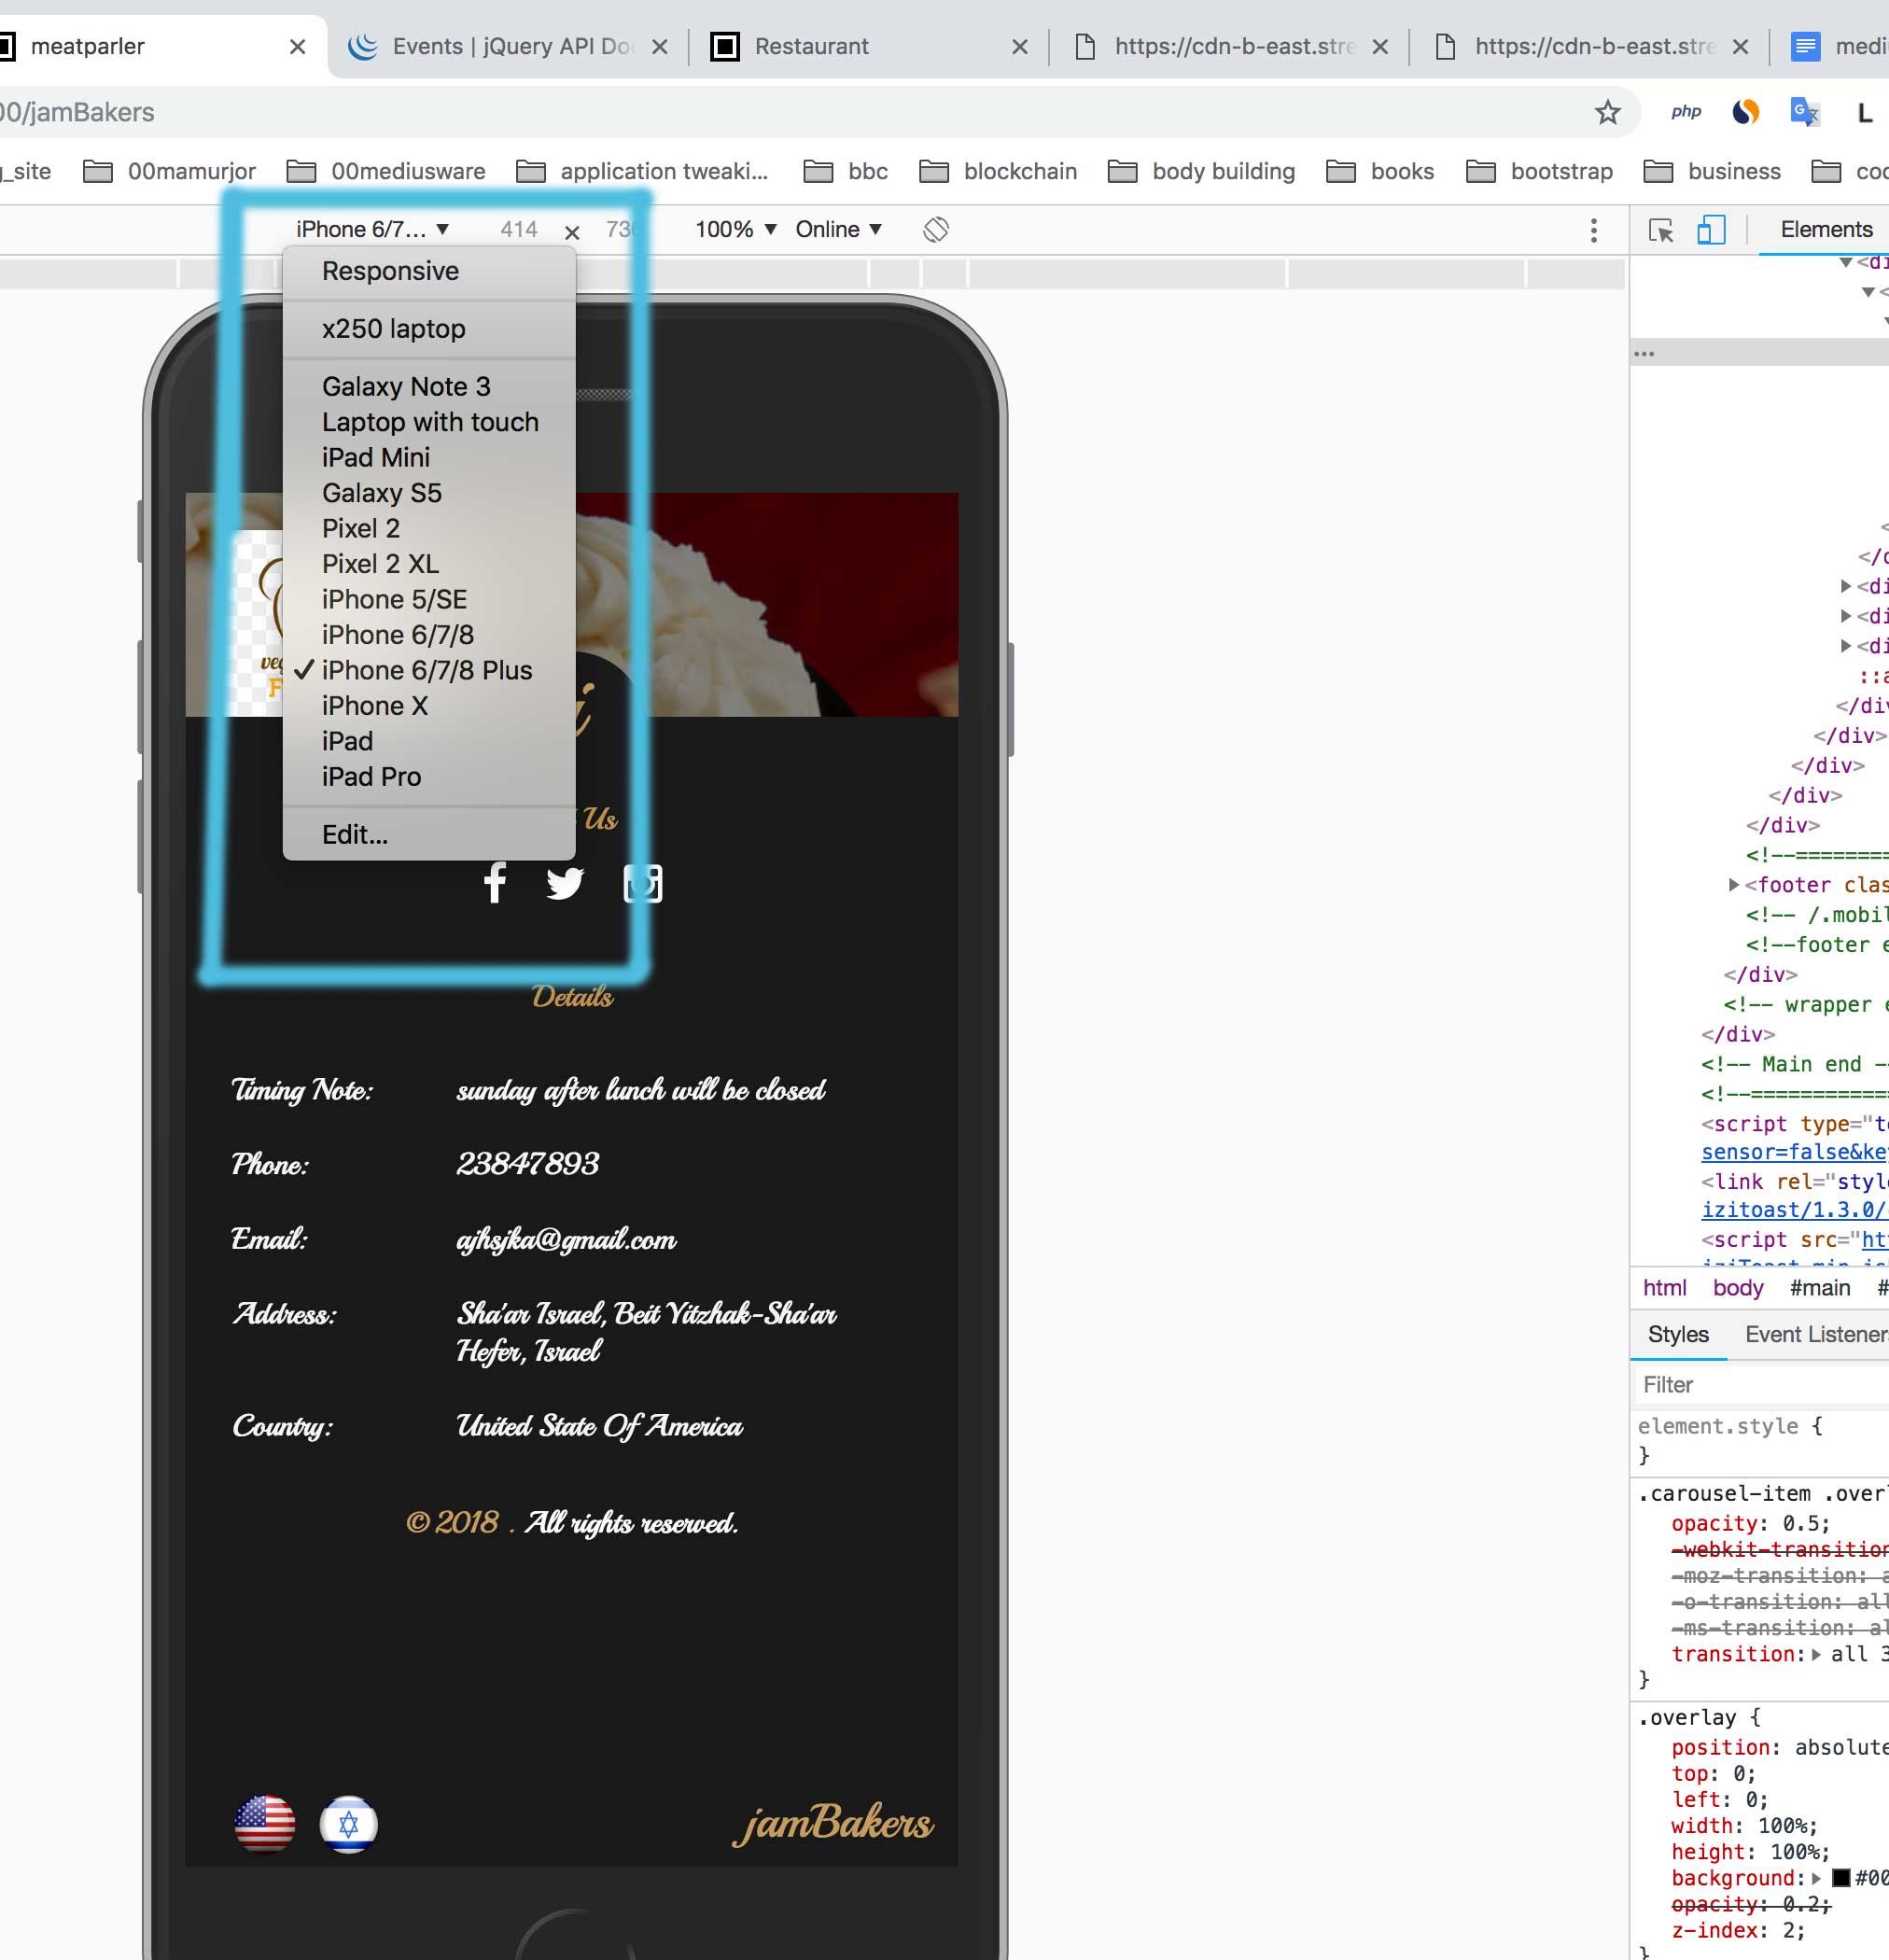Open the Online throttling dropdown
The width and height of the screenshot is (1889, 1960).
pos(838,229)
